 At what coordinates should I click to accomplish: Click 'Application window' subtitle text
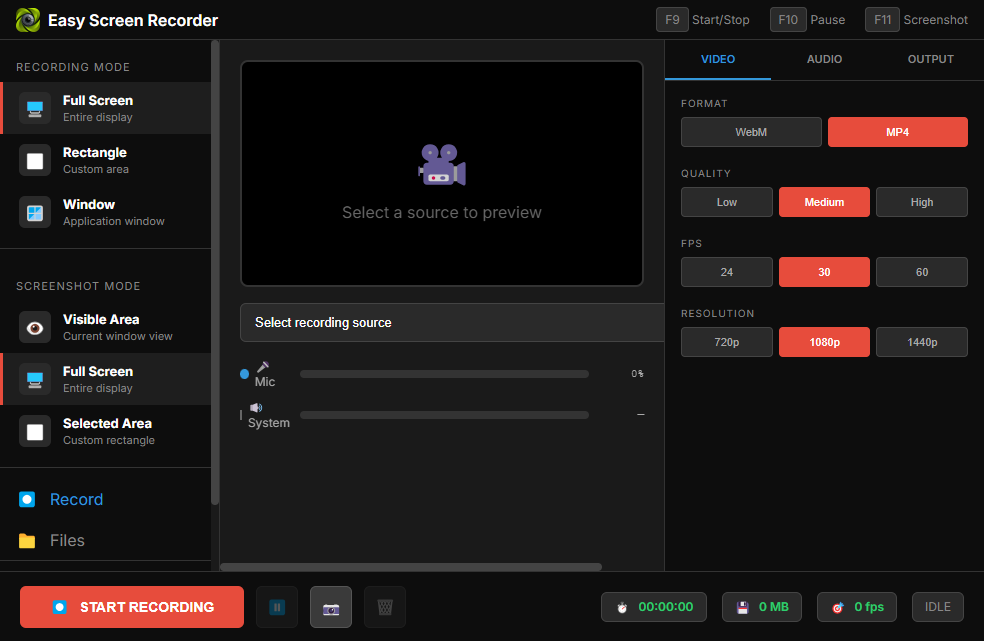pos(114,221)
